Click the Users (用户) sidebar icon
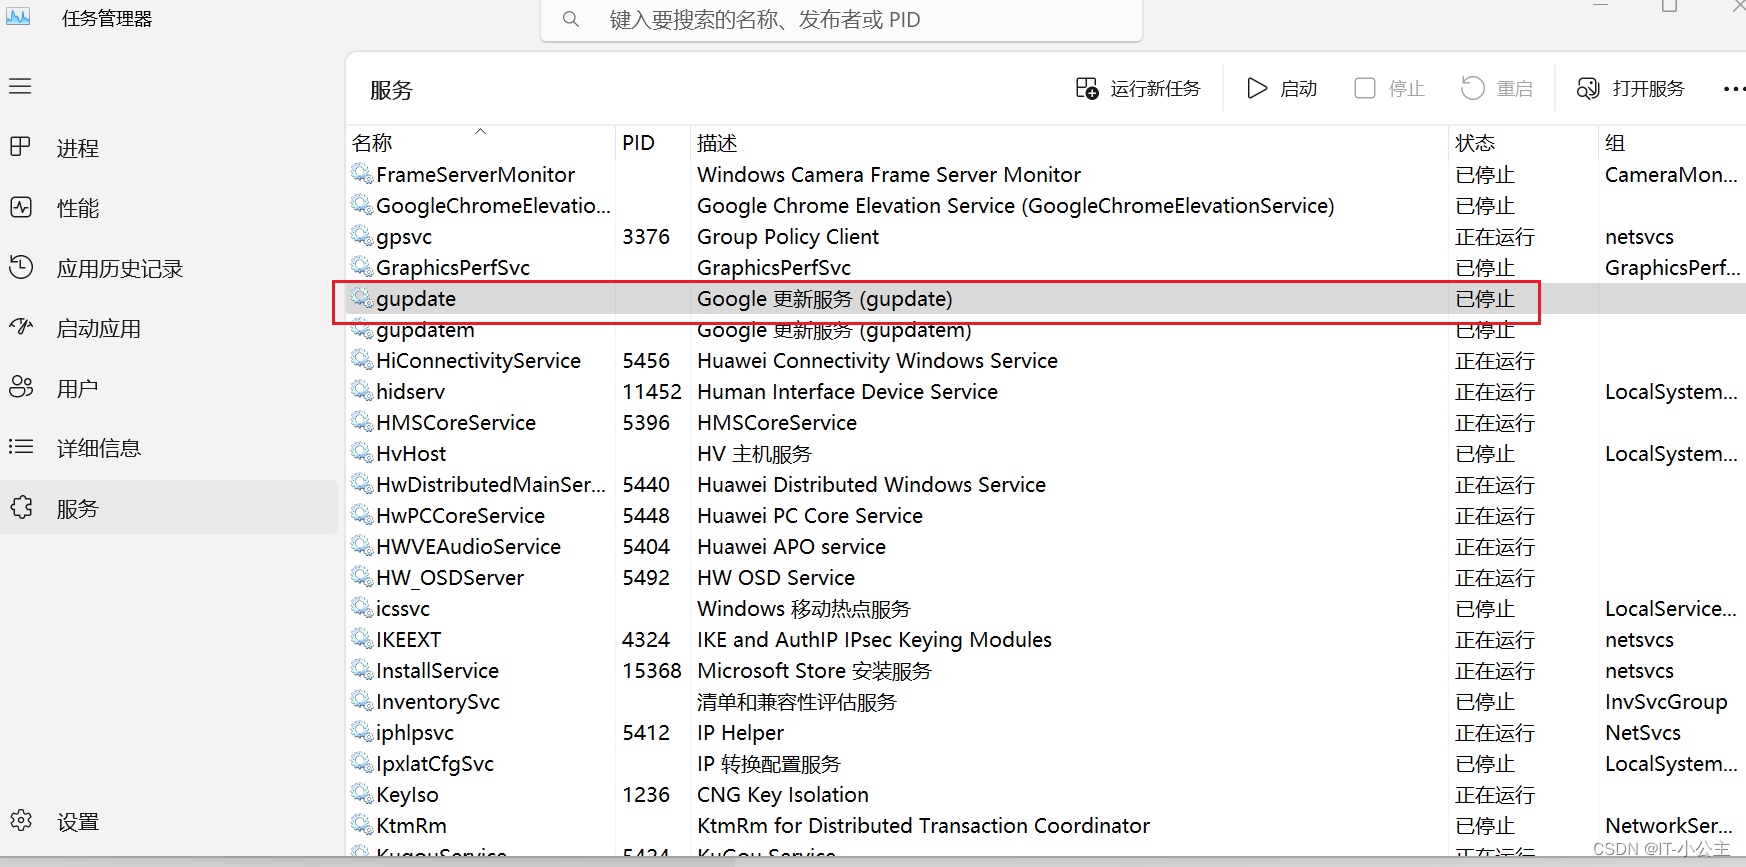 tap(20, 387)
